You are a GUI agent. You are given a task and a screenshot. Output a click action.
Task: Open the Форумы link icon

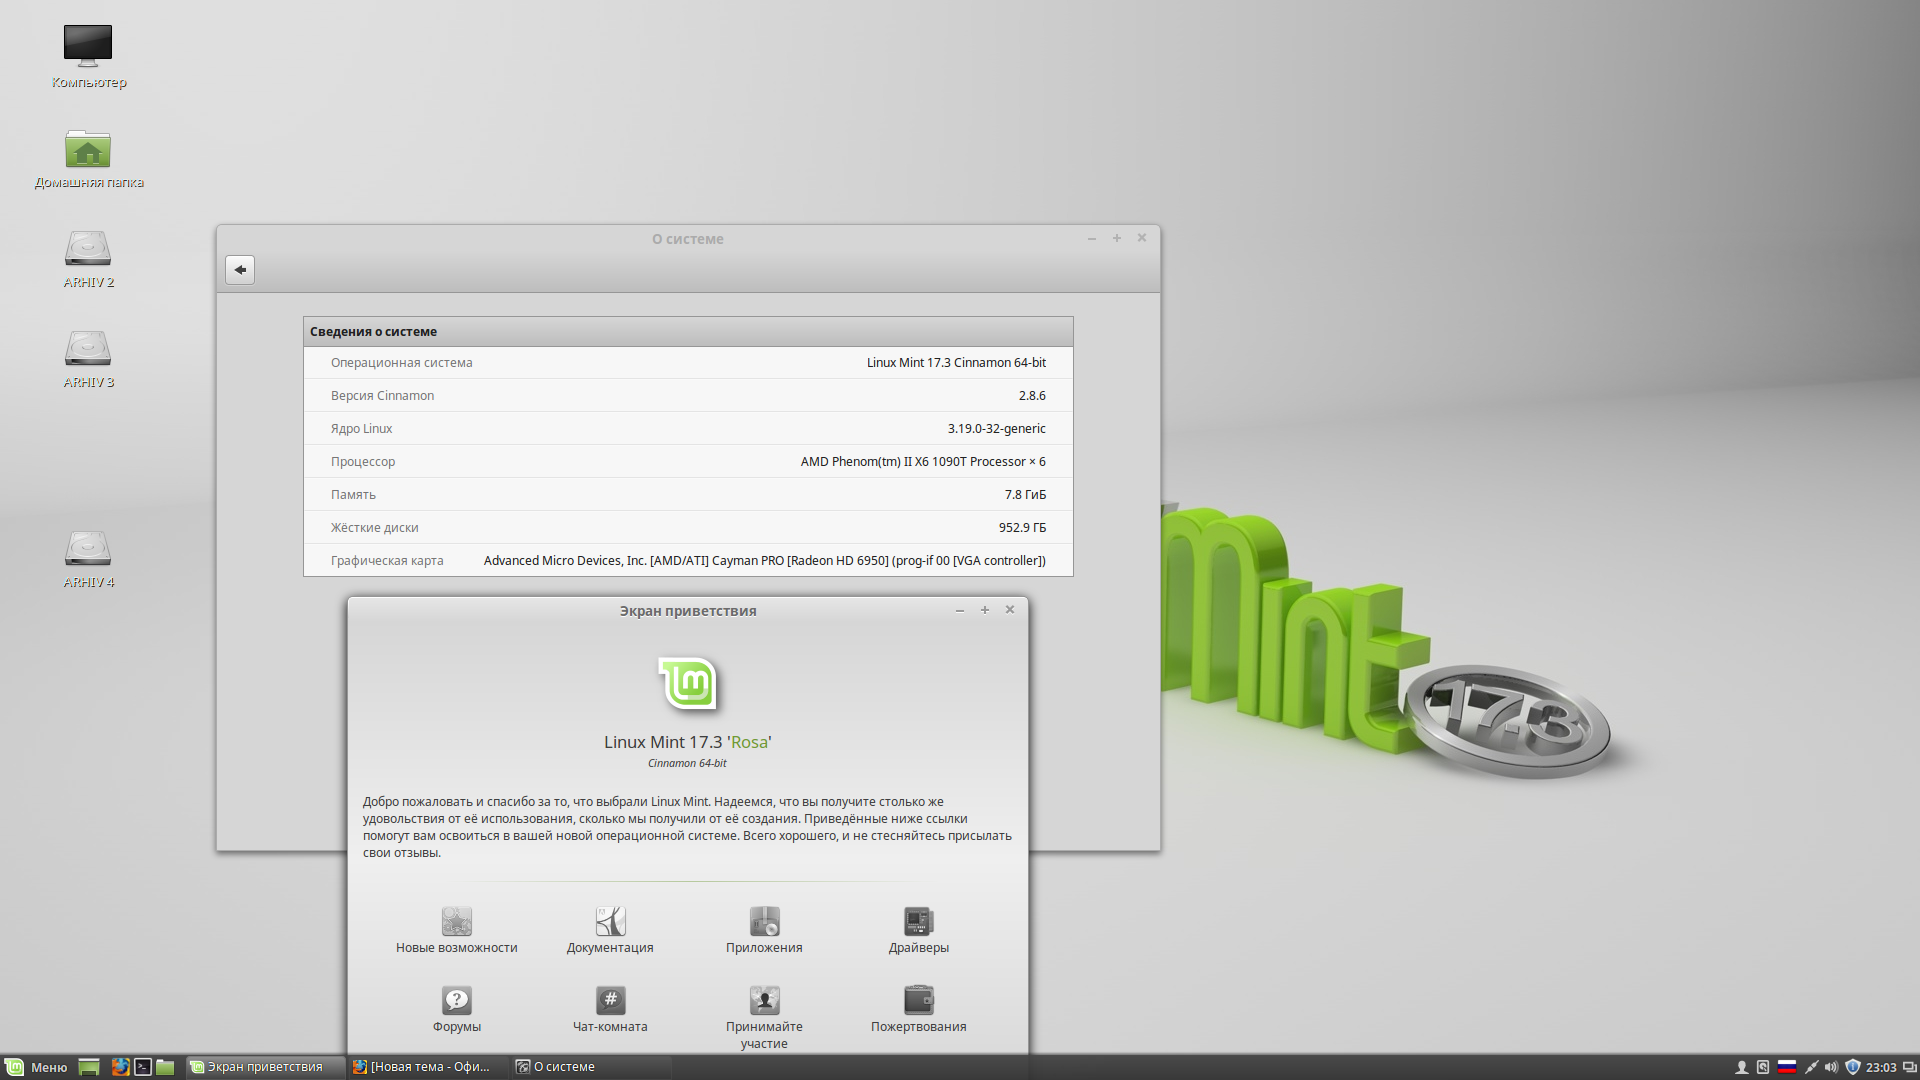(457, 1000)
